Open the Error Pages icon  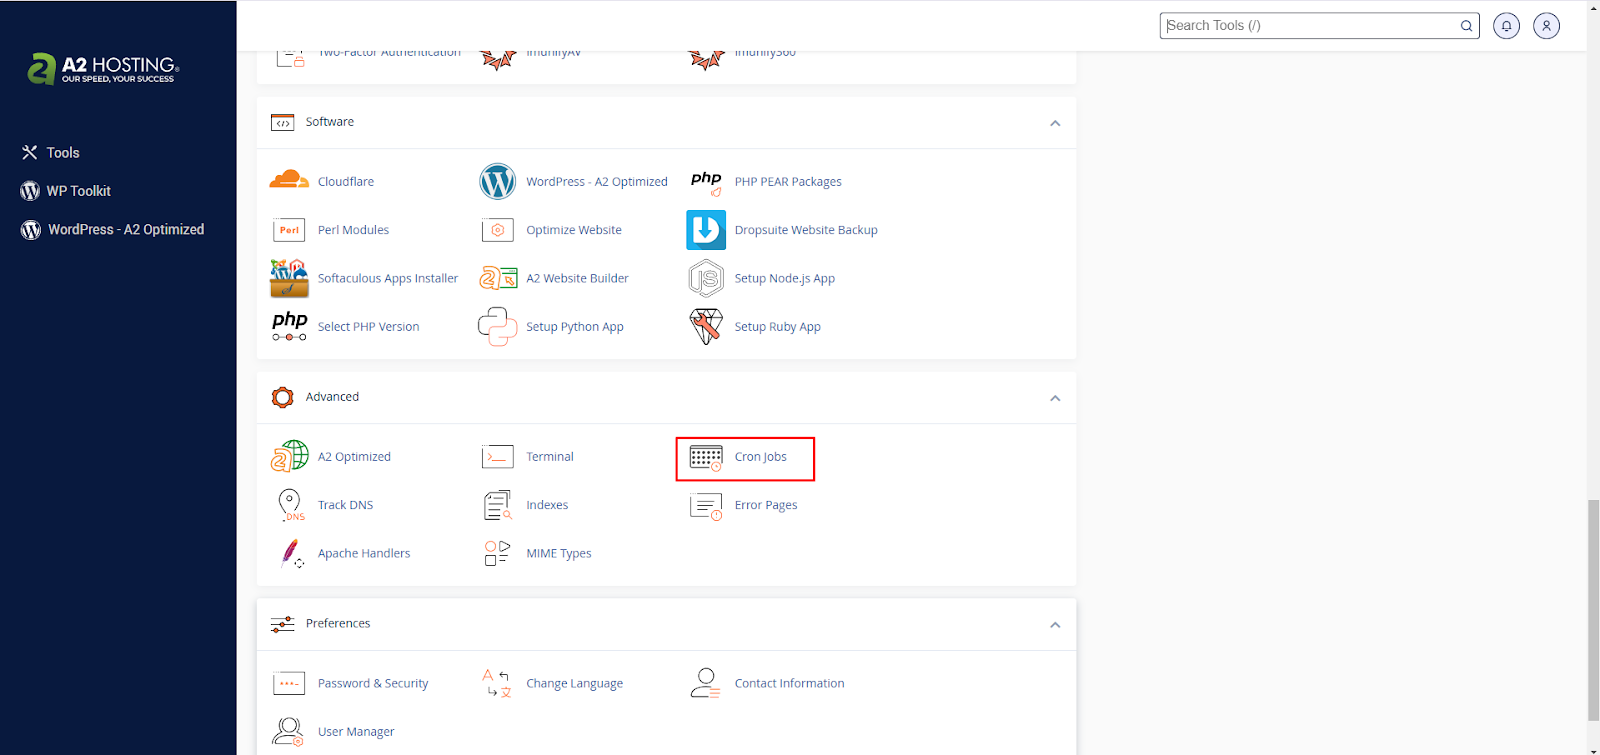click(x=706, y=506)
